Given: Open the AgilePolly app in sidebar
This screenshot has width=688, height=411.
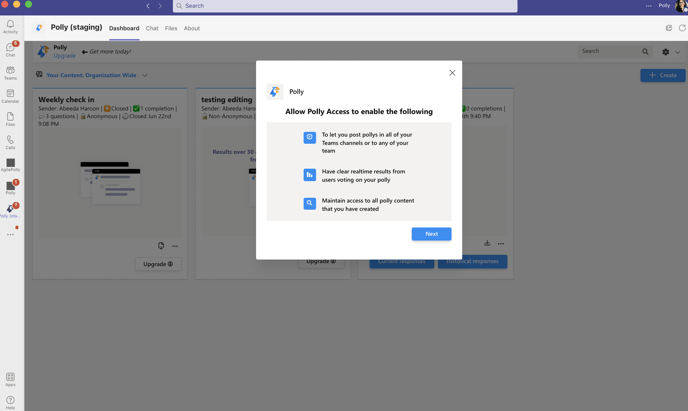Looking at the screenshot, I should [x=10, y=165].
